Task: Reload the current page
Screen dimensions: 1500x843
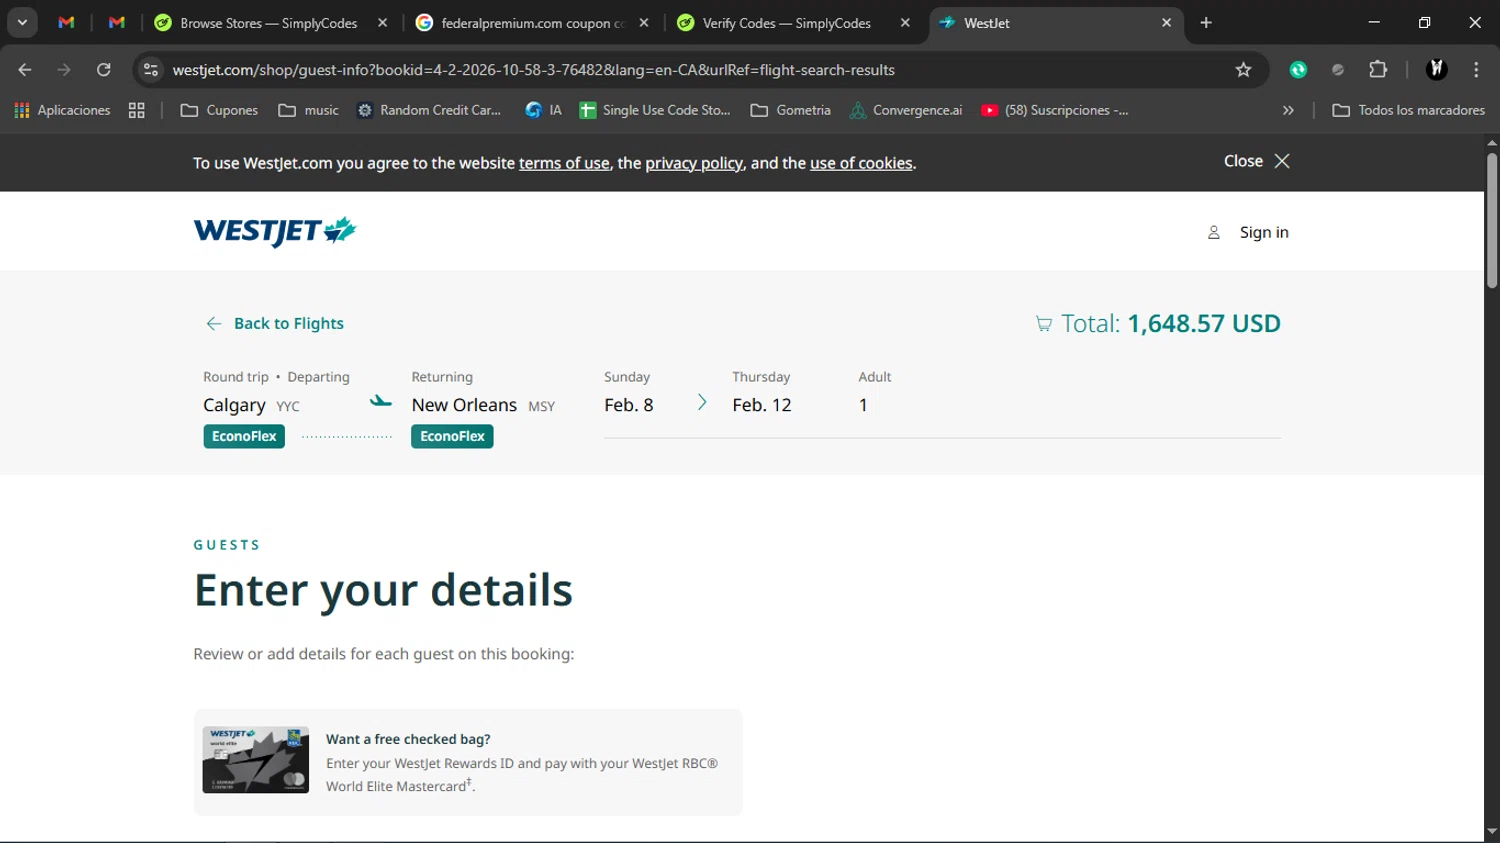Action: [103, 70]
